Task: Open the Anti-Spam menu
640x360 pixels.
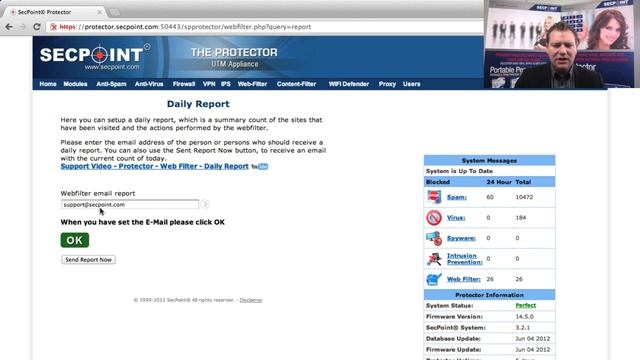Action: tap(111, 84)
